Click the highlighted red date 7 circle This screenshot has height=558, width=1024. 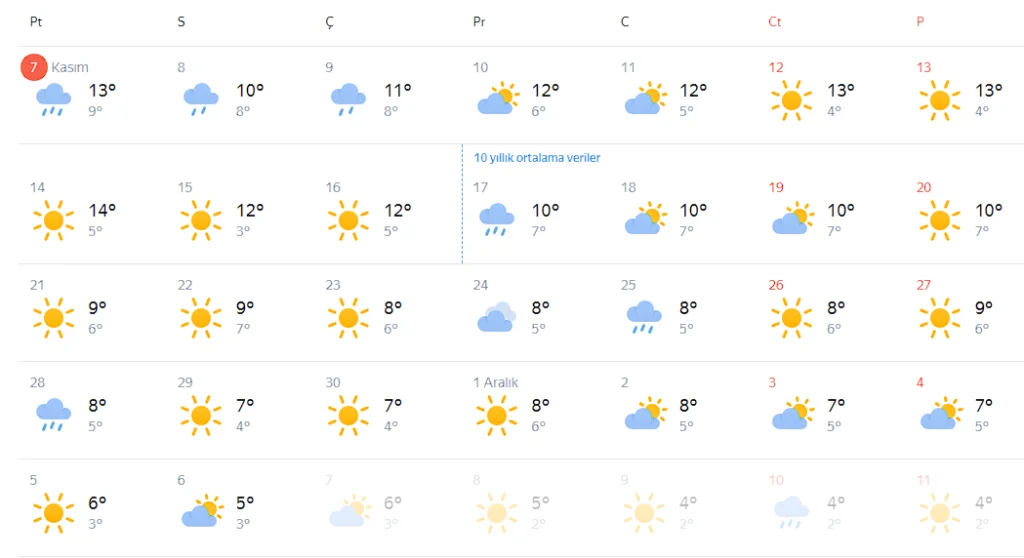(x=34, y=67)
